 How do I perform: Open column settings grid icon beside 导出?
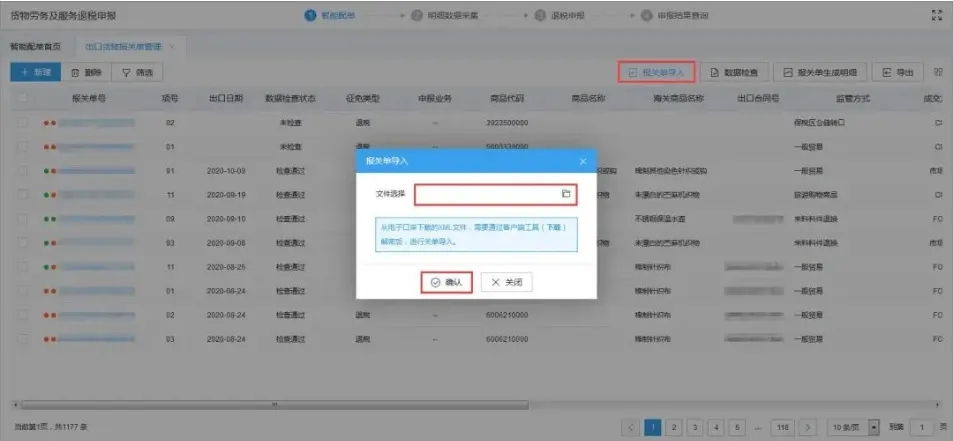[x=938, y=72]
